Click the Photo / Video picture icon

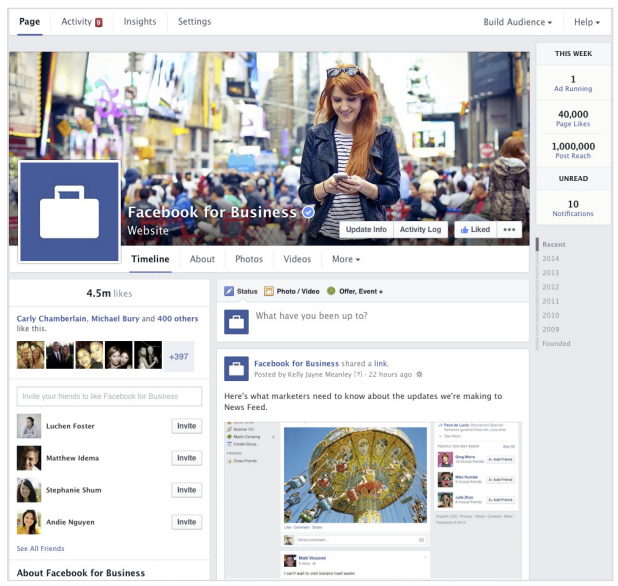coord(269,291)
